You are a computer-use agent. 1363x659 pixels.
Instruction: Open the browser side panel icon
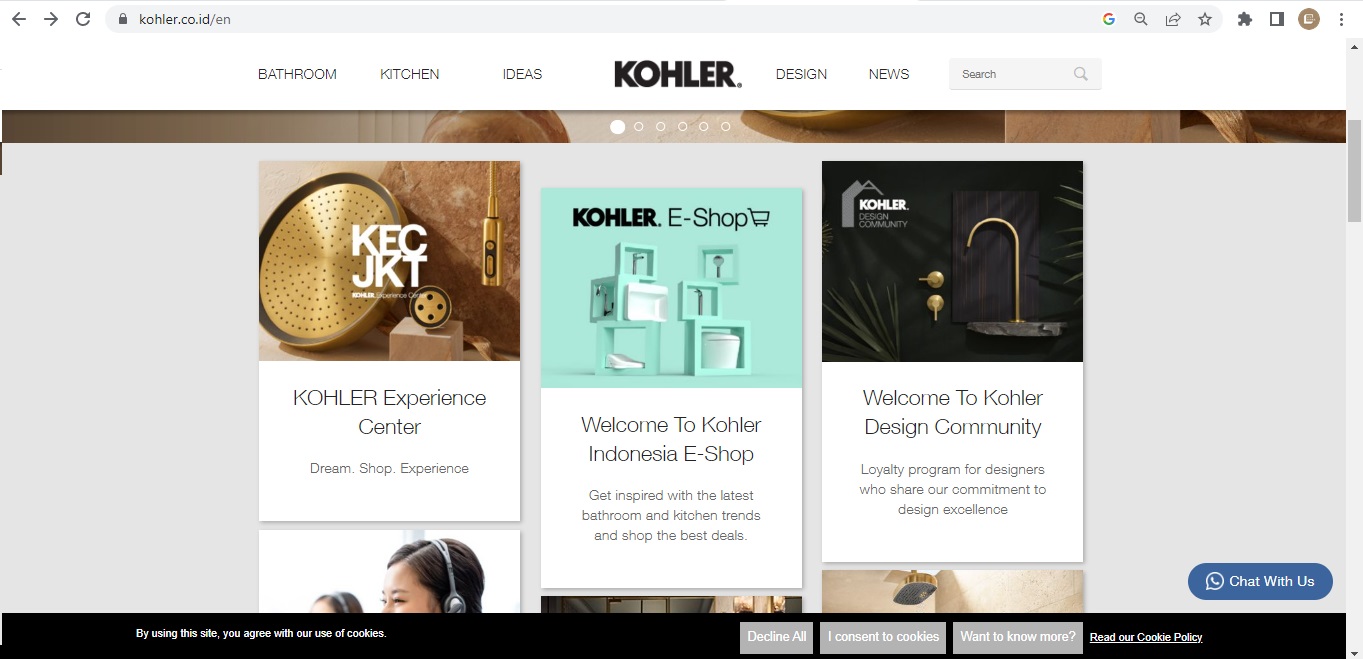click(1277, 19)
